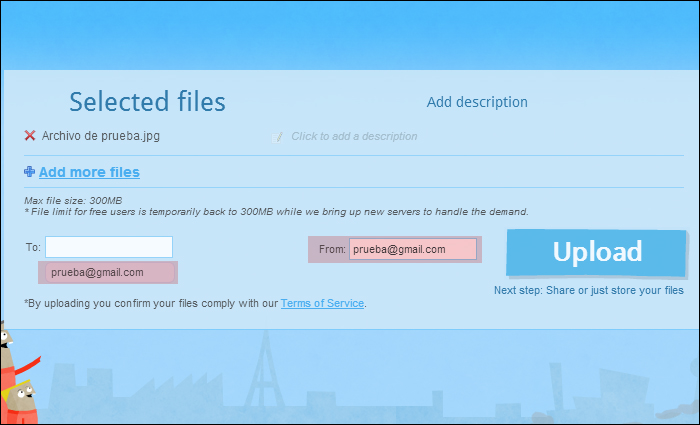Click the Add description heading
Screen dimensions: 700x425
click(x=477, y=102)
